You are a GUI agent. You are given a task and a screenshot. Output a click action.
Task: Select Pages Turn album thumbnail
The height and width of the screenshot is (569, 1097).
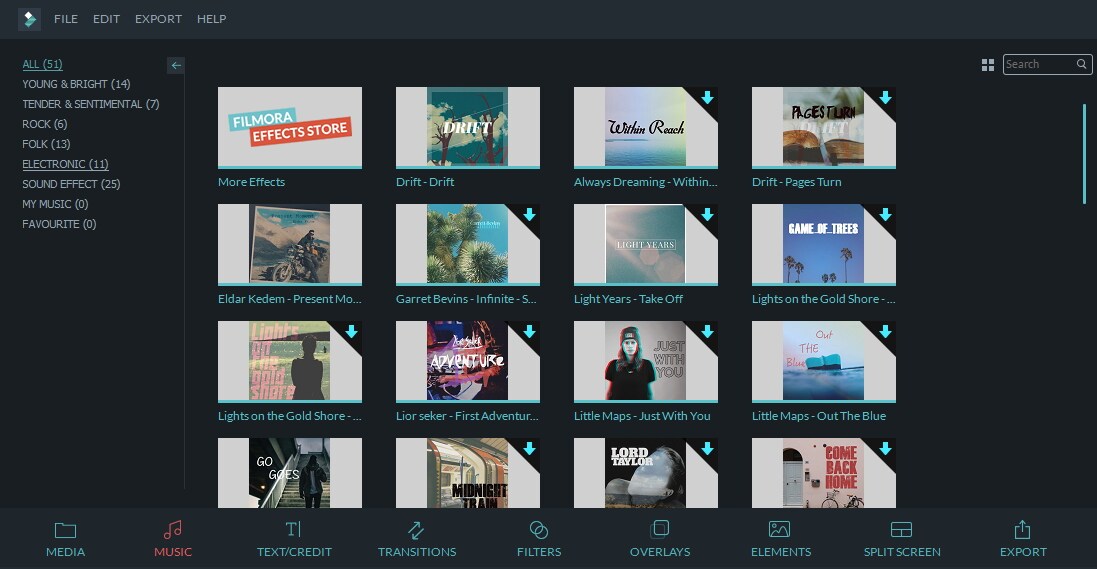tap(823, 127)
